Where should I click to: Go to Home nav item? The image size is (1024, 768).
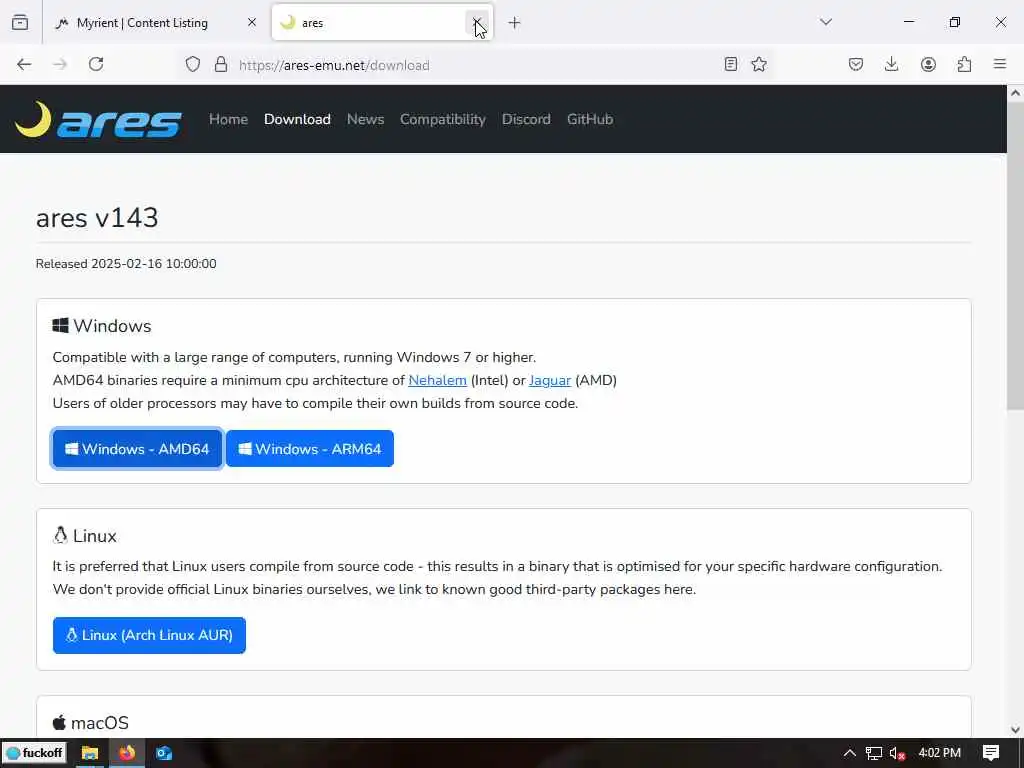tap(229, 120)
